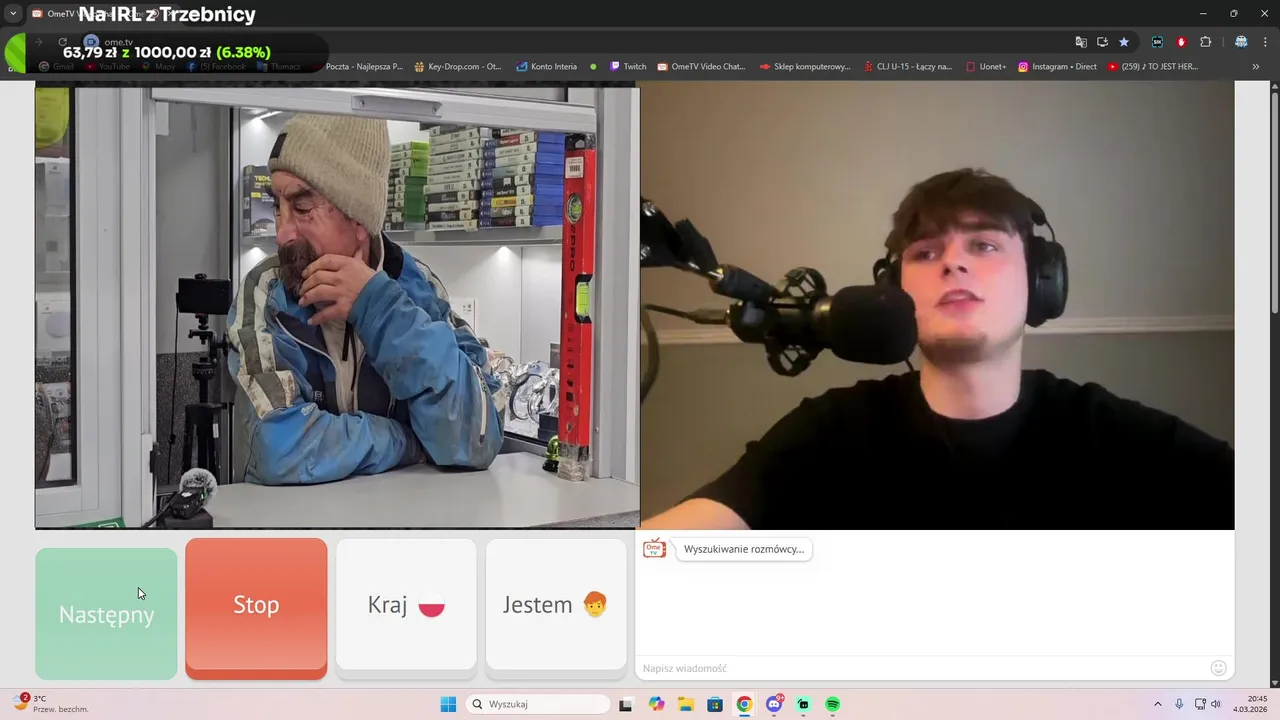Open Microsoft Store from the taskbar
This screenshot has height=720, width=1280.
click(715, 704)
